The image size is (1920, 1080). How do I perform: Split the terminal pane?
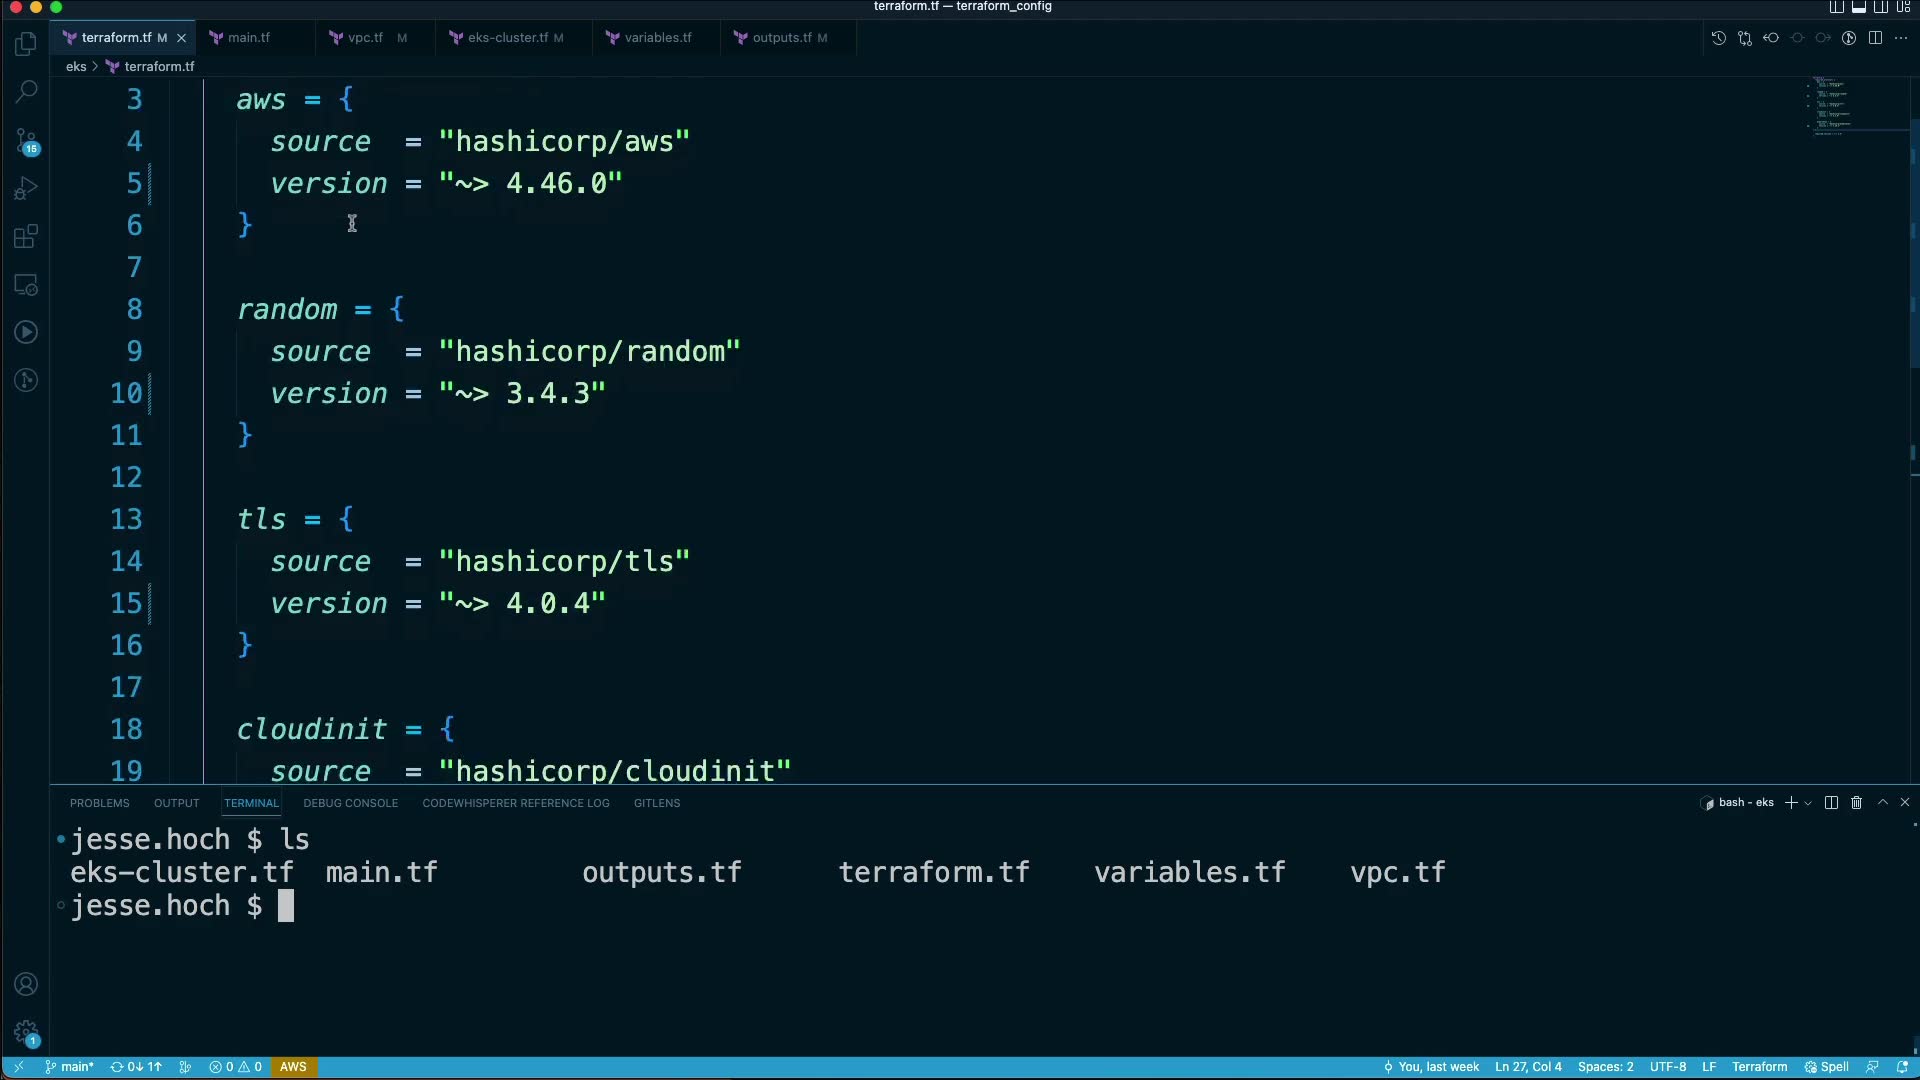coord(1831,803)
